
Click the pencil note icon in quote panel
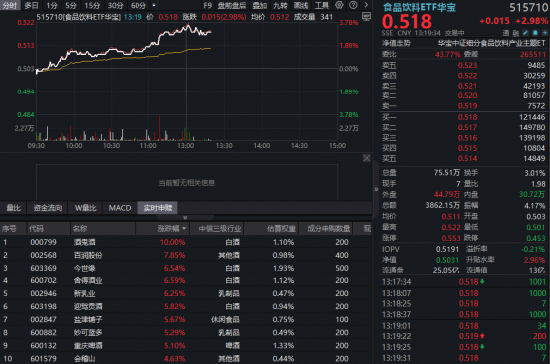525,33
